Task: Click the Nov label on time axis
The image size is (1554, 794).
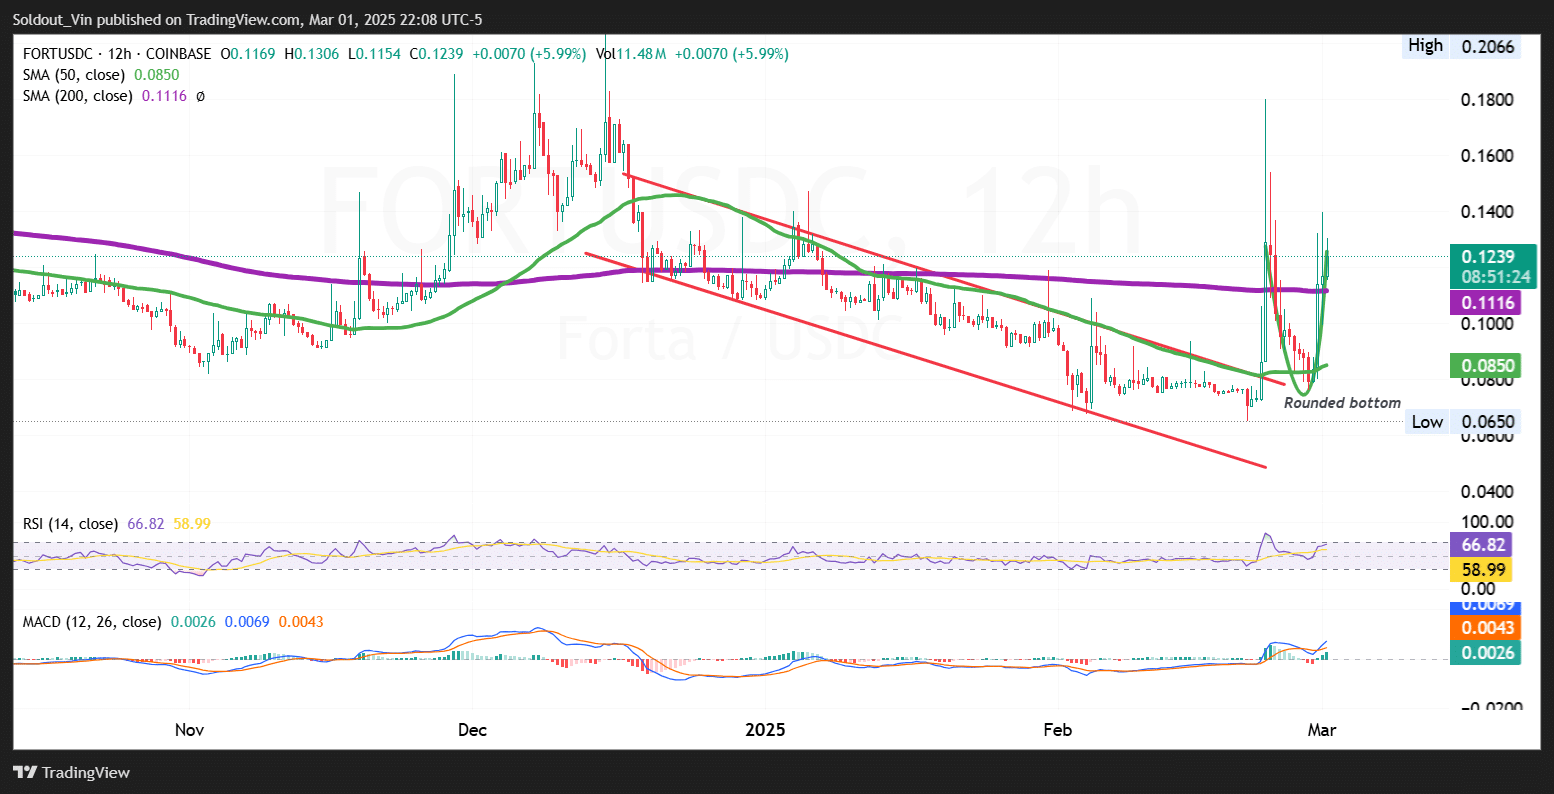Action: tap(189, 730)
